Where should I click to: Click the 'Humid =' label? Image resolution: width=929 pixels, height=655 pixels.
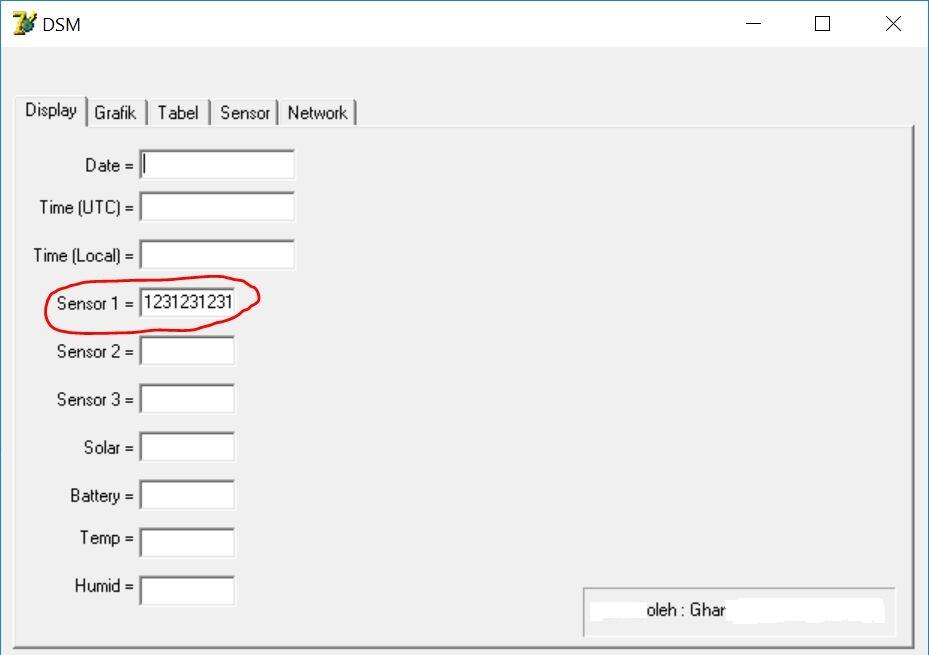[104, 586]
